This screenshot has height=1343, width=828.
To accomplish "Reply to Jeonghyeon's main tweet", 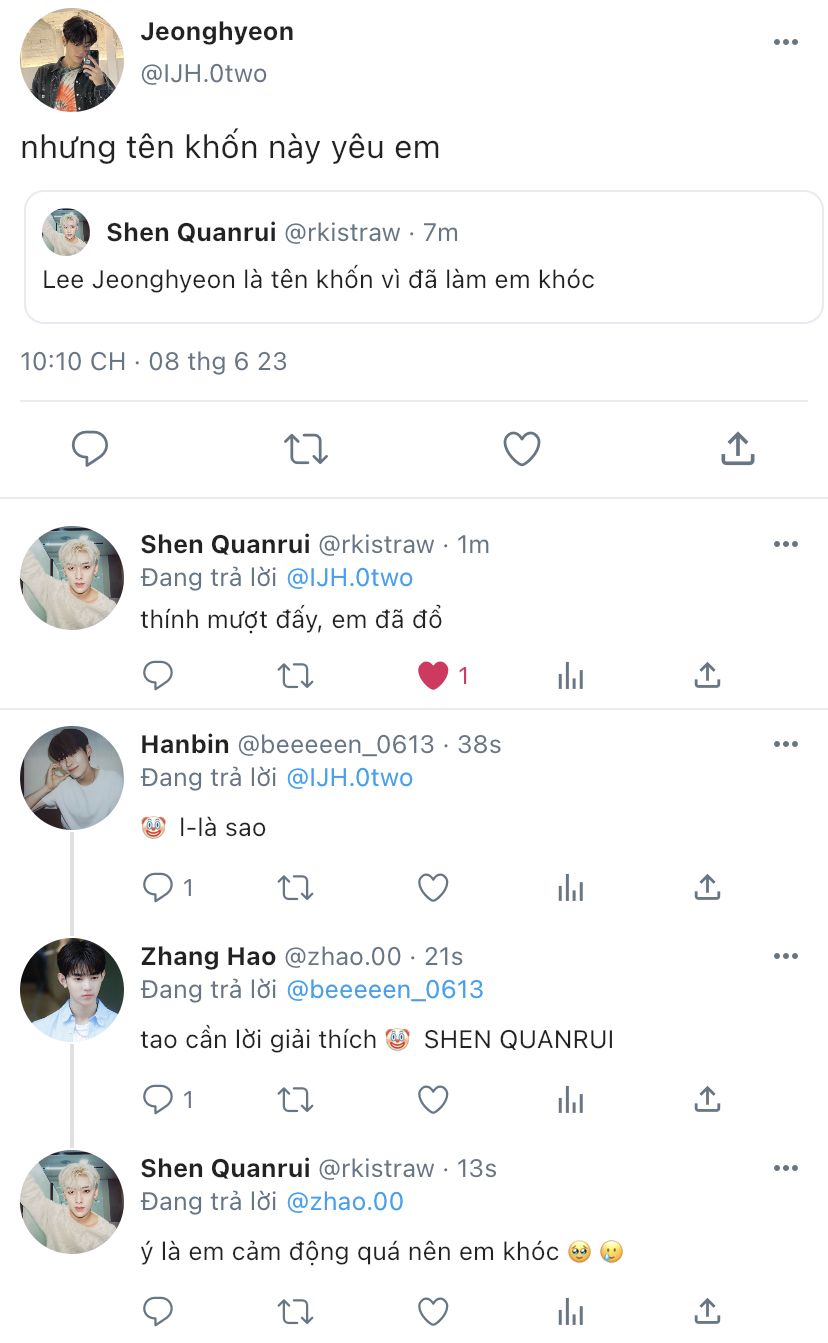I will point(90,449).
